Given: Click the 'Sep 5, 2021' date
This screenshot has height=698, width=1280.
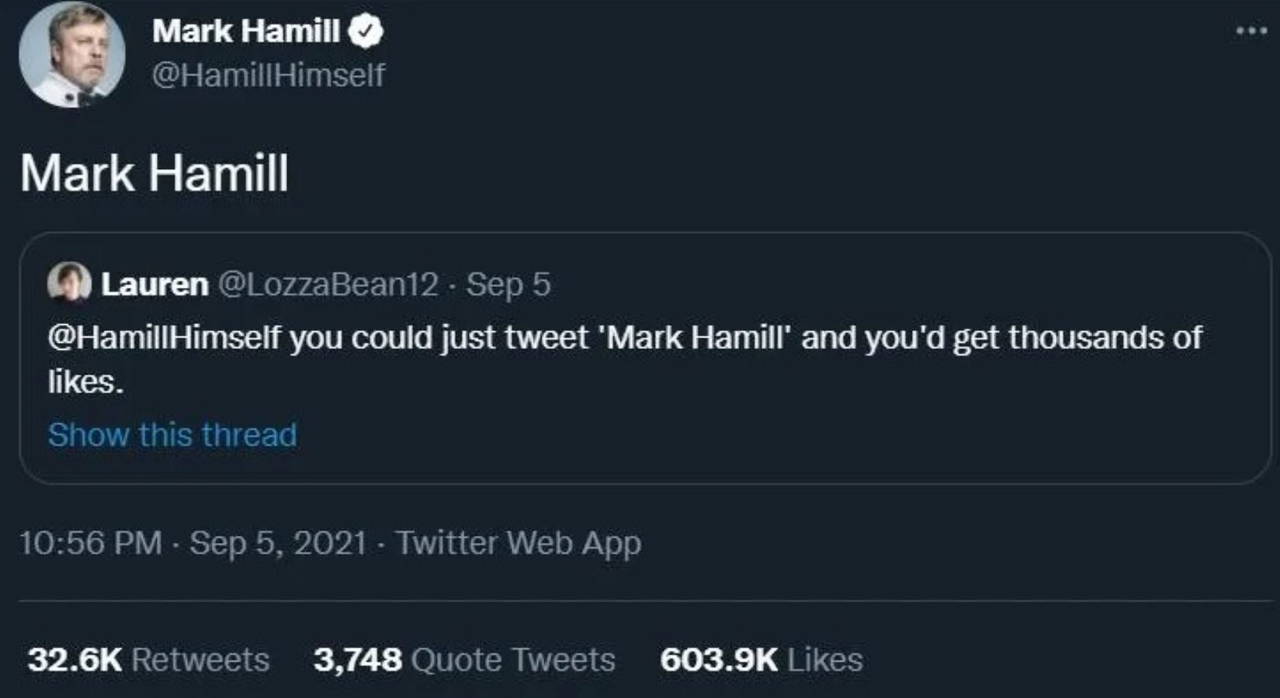Looking at the screenshot, I should 278,543.
